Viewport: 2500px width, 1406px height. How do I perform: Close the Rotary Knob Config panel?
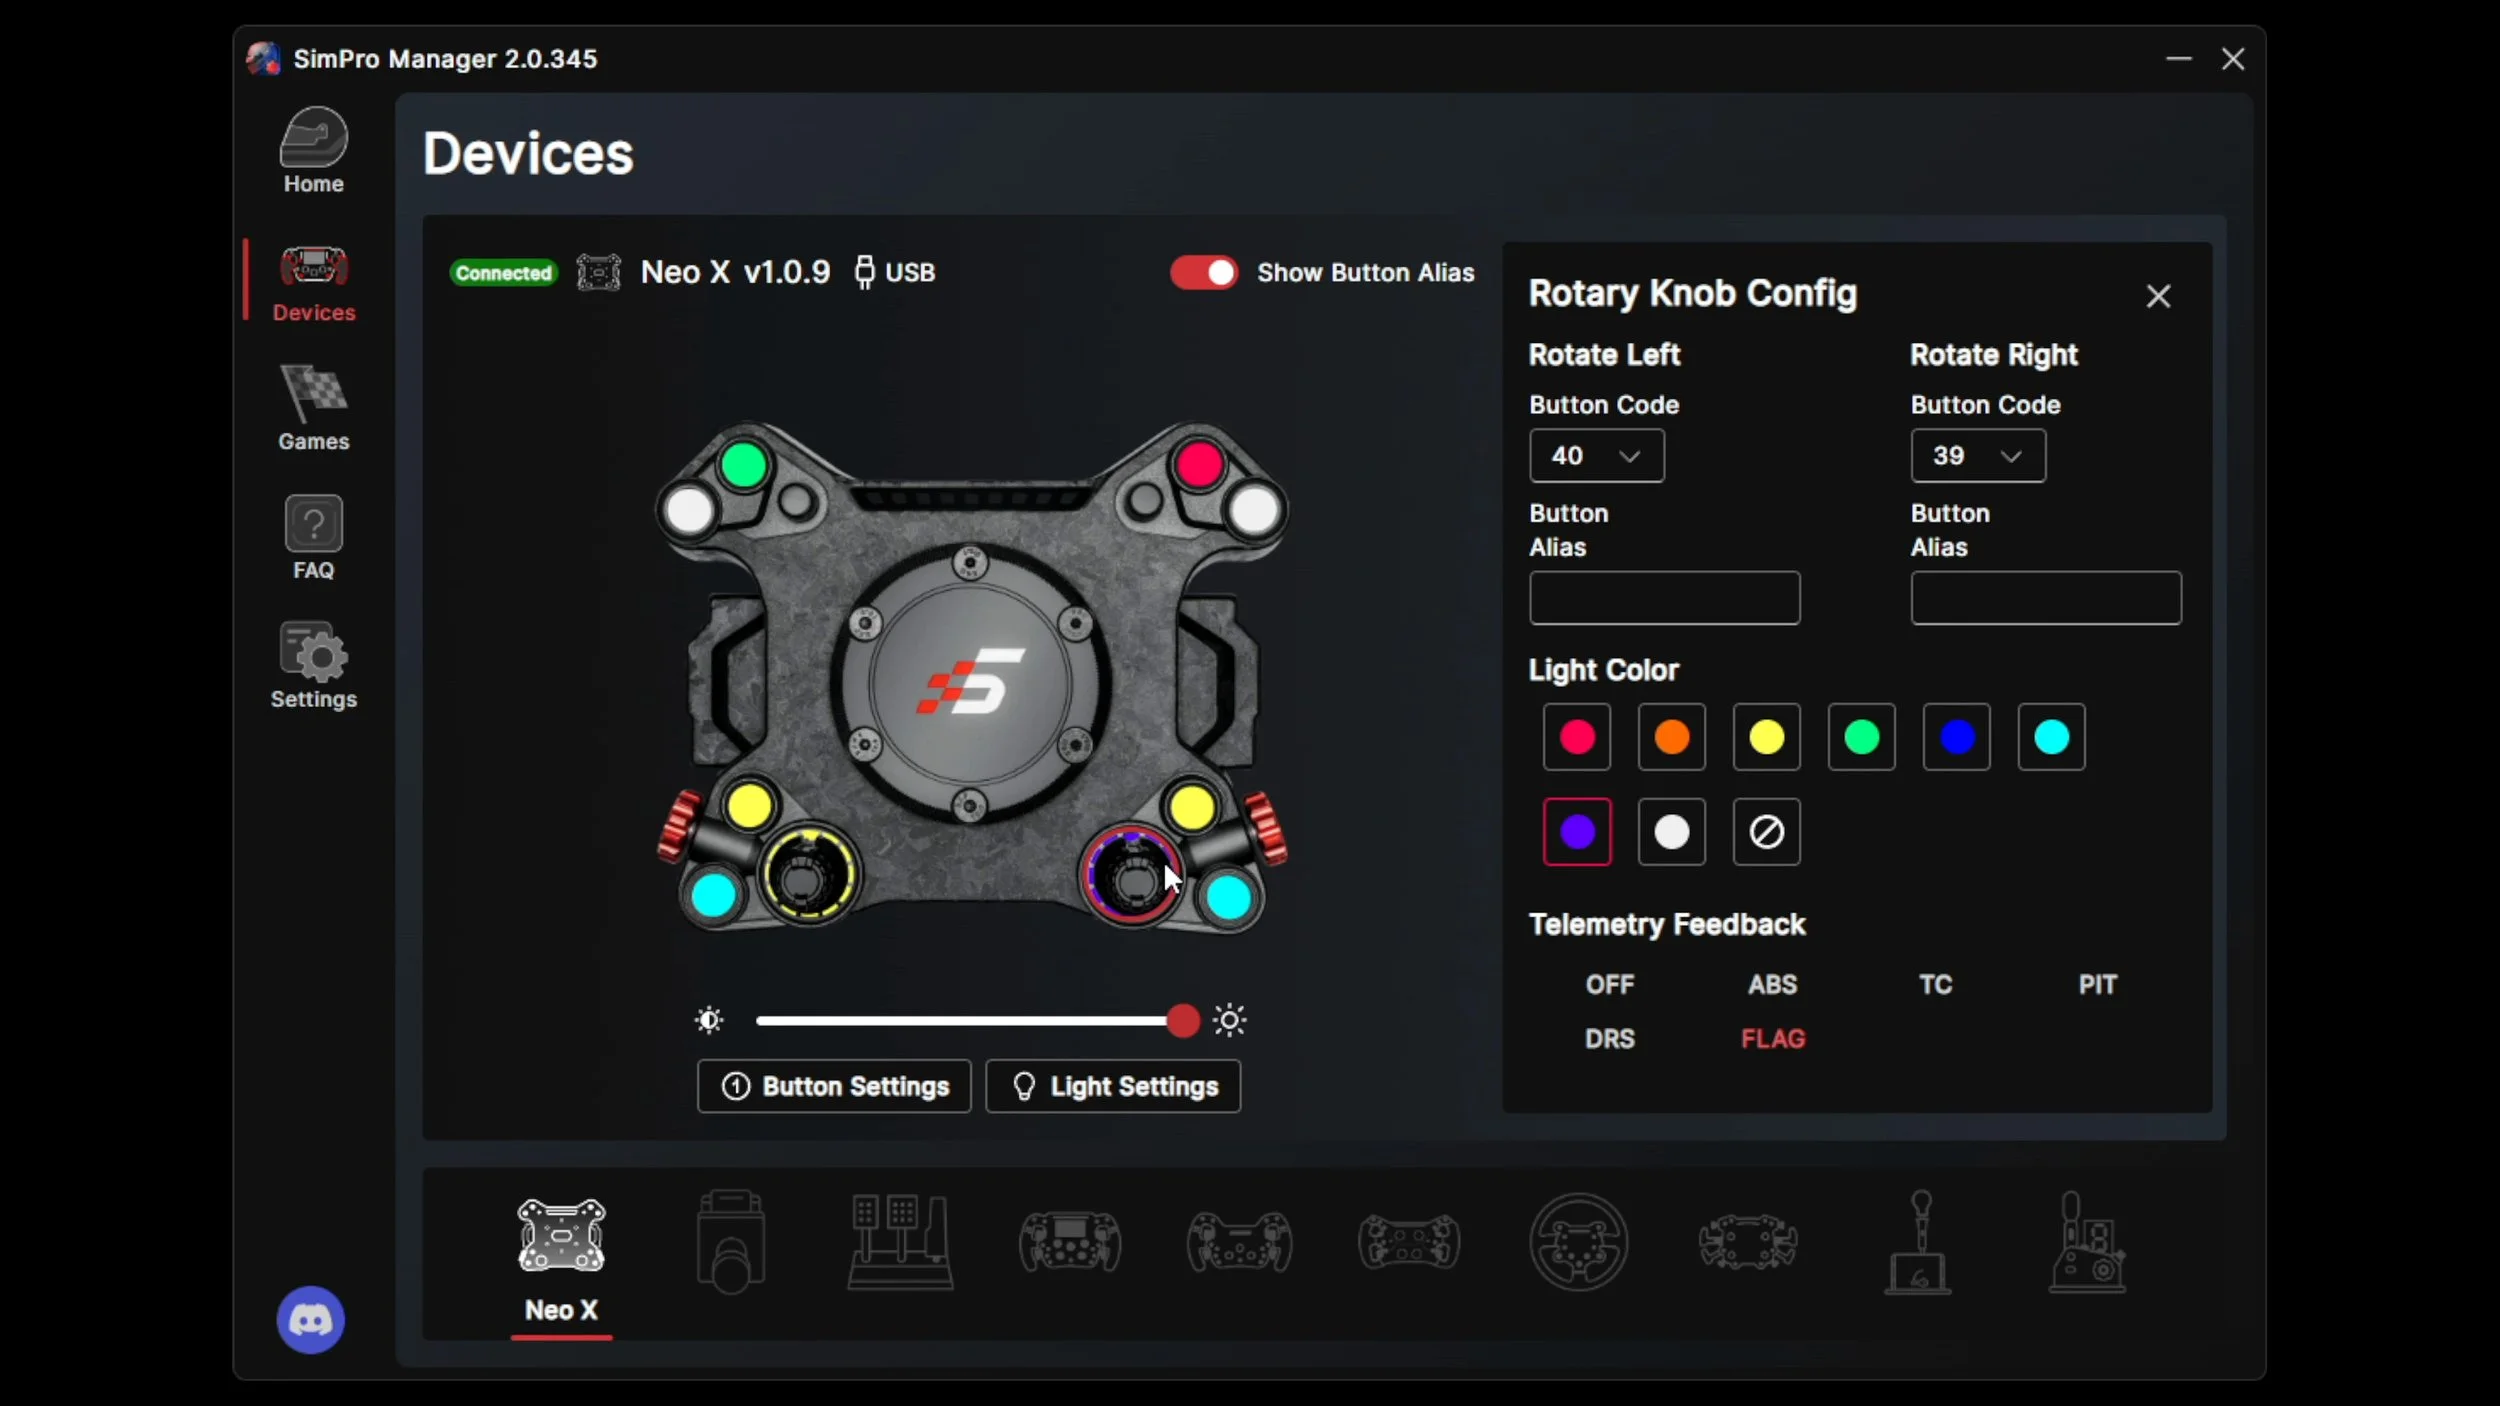coord(2158,296)
